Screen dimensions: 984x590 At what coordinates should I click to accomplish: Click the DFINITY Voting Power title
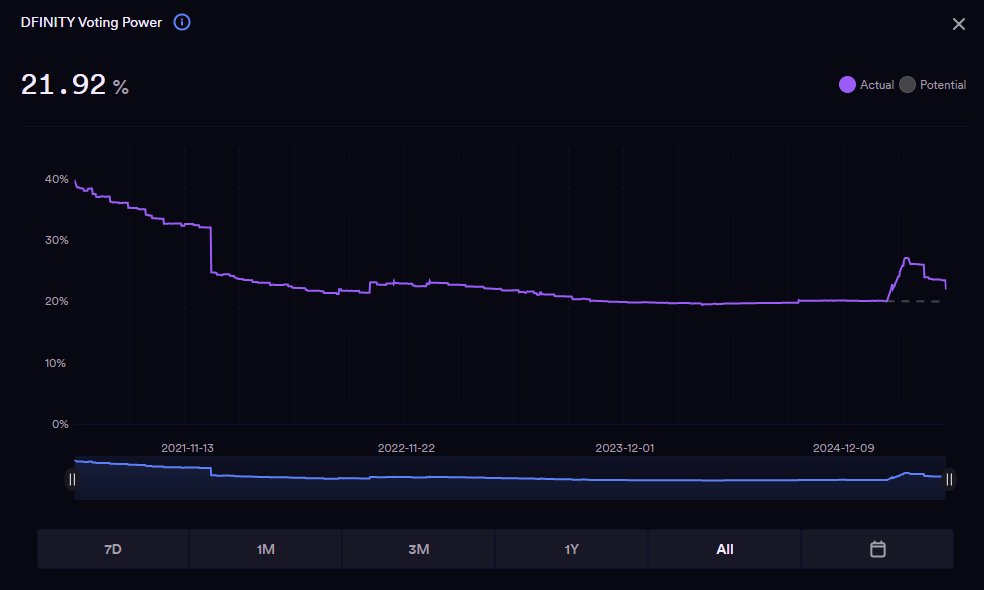pyautogui.click(x=91, y=23)
